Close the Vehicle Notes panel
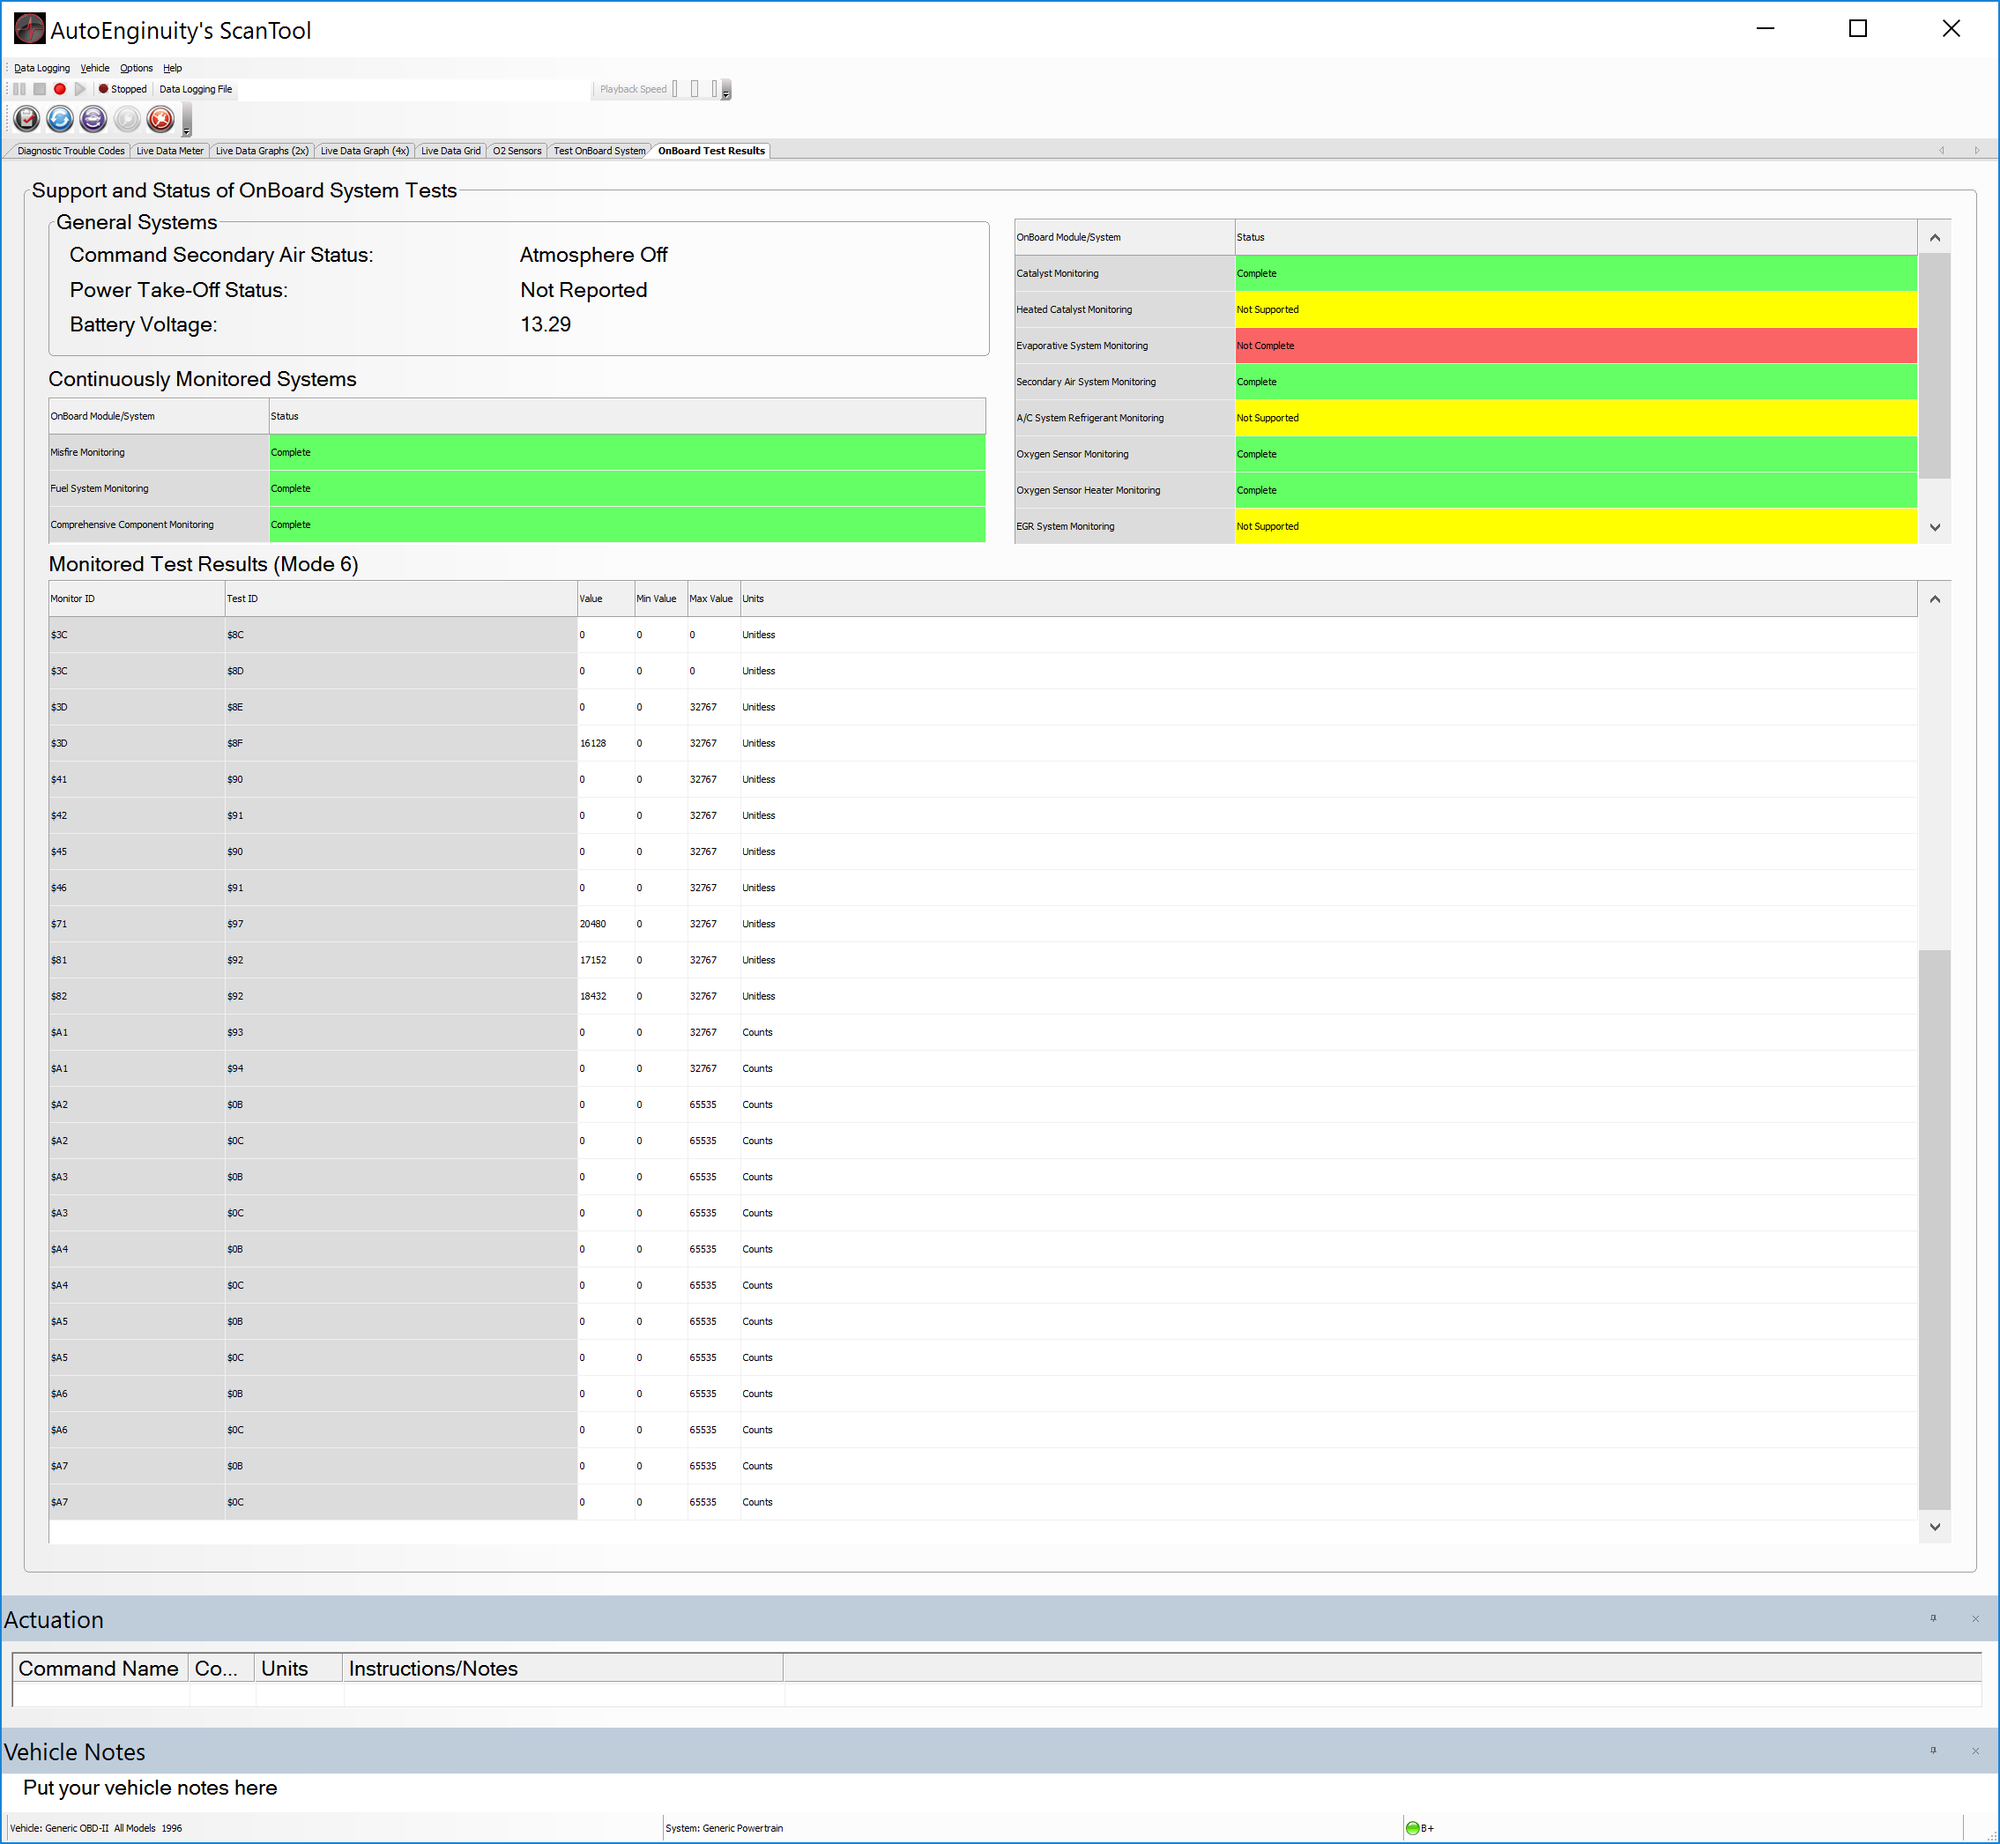The height and width of the screenshot is (1844, 2000). 1975,1751
